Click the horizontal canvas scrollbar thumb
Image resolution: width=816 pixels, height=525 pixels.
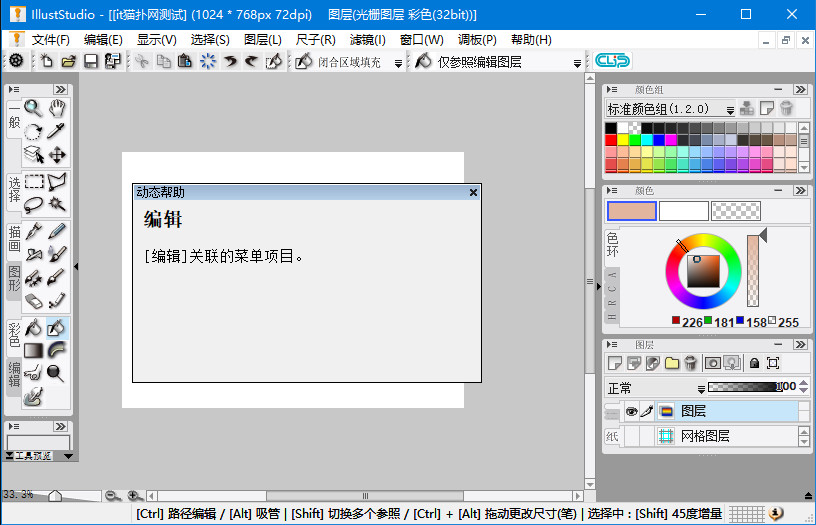[x=365, y=496]
